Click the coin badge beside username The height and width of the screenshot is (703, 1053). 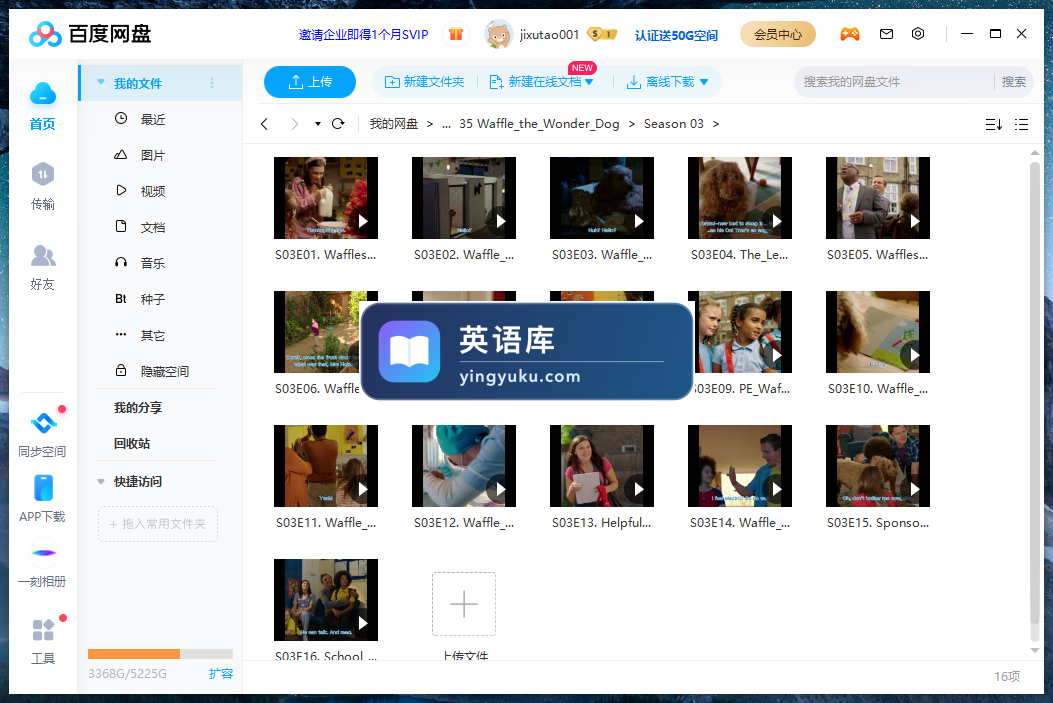602,34
